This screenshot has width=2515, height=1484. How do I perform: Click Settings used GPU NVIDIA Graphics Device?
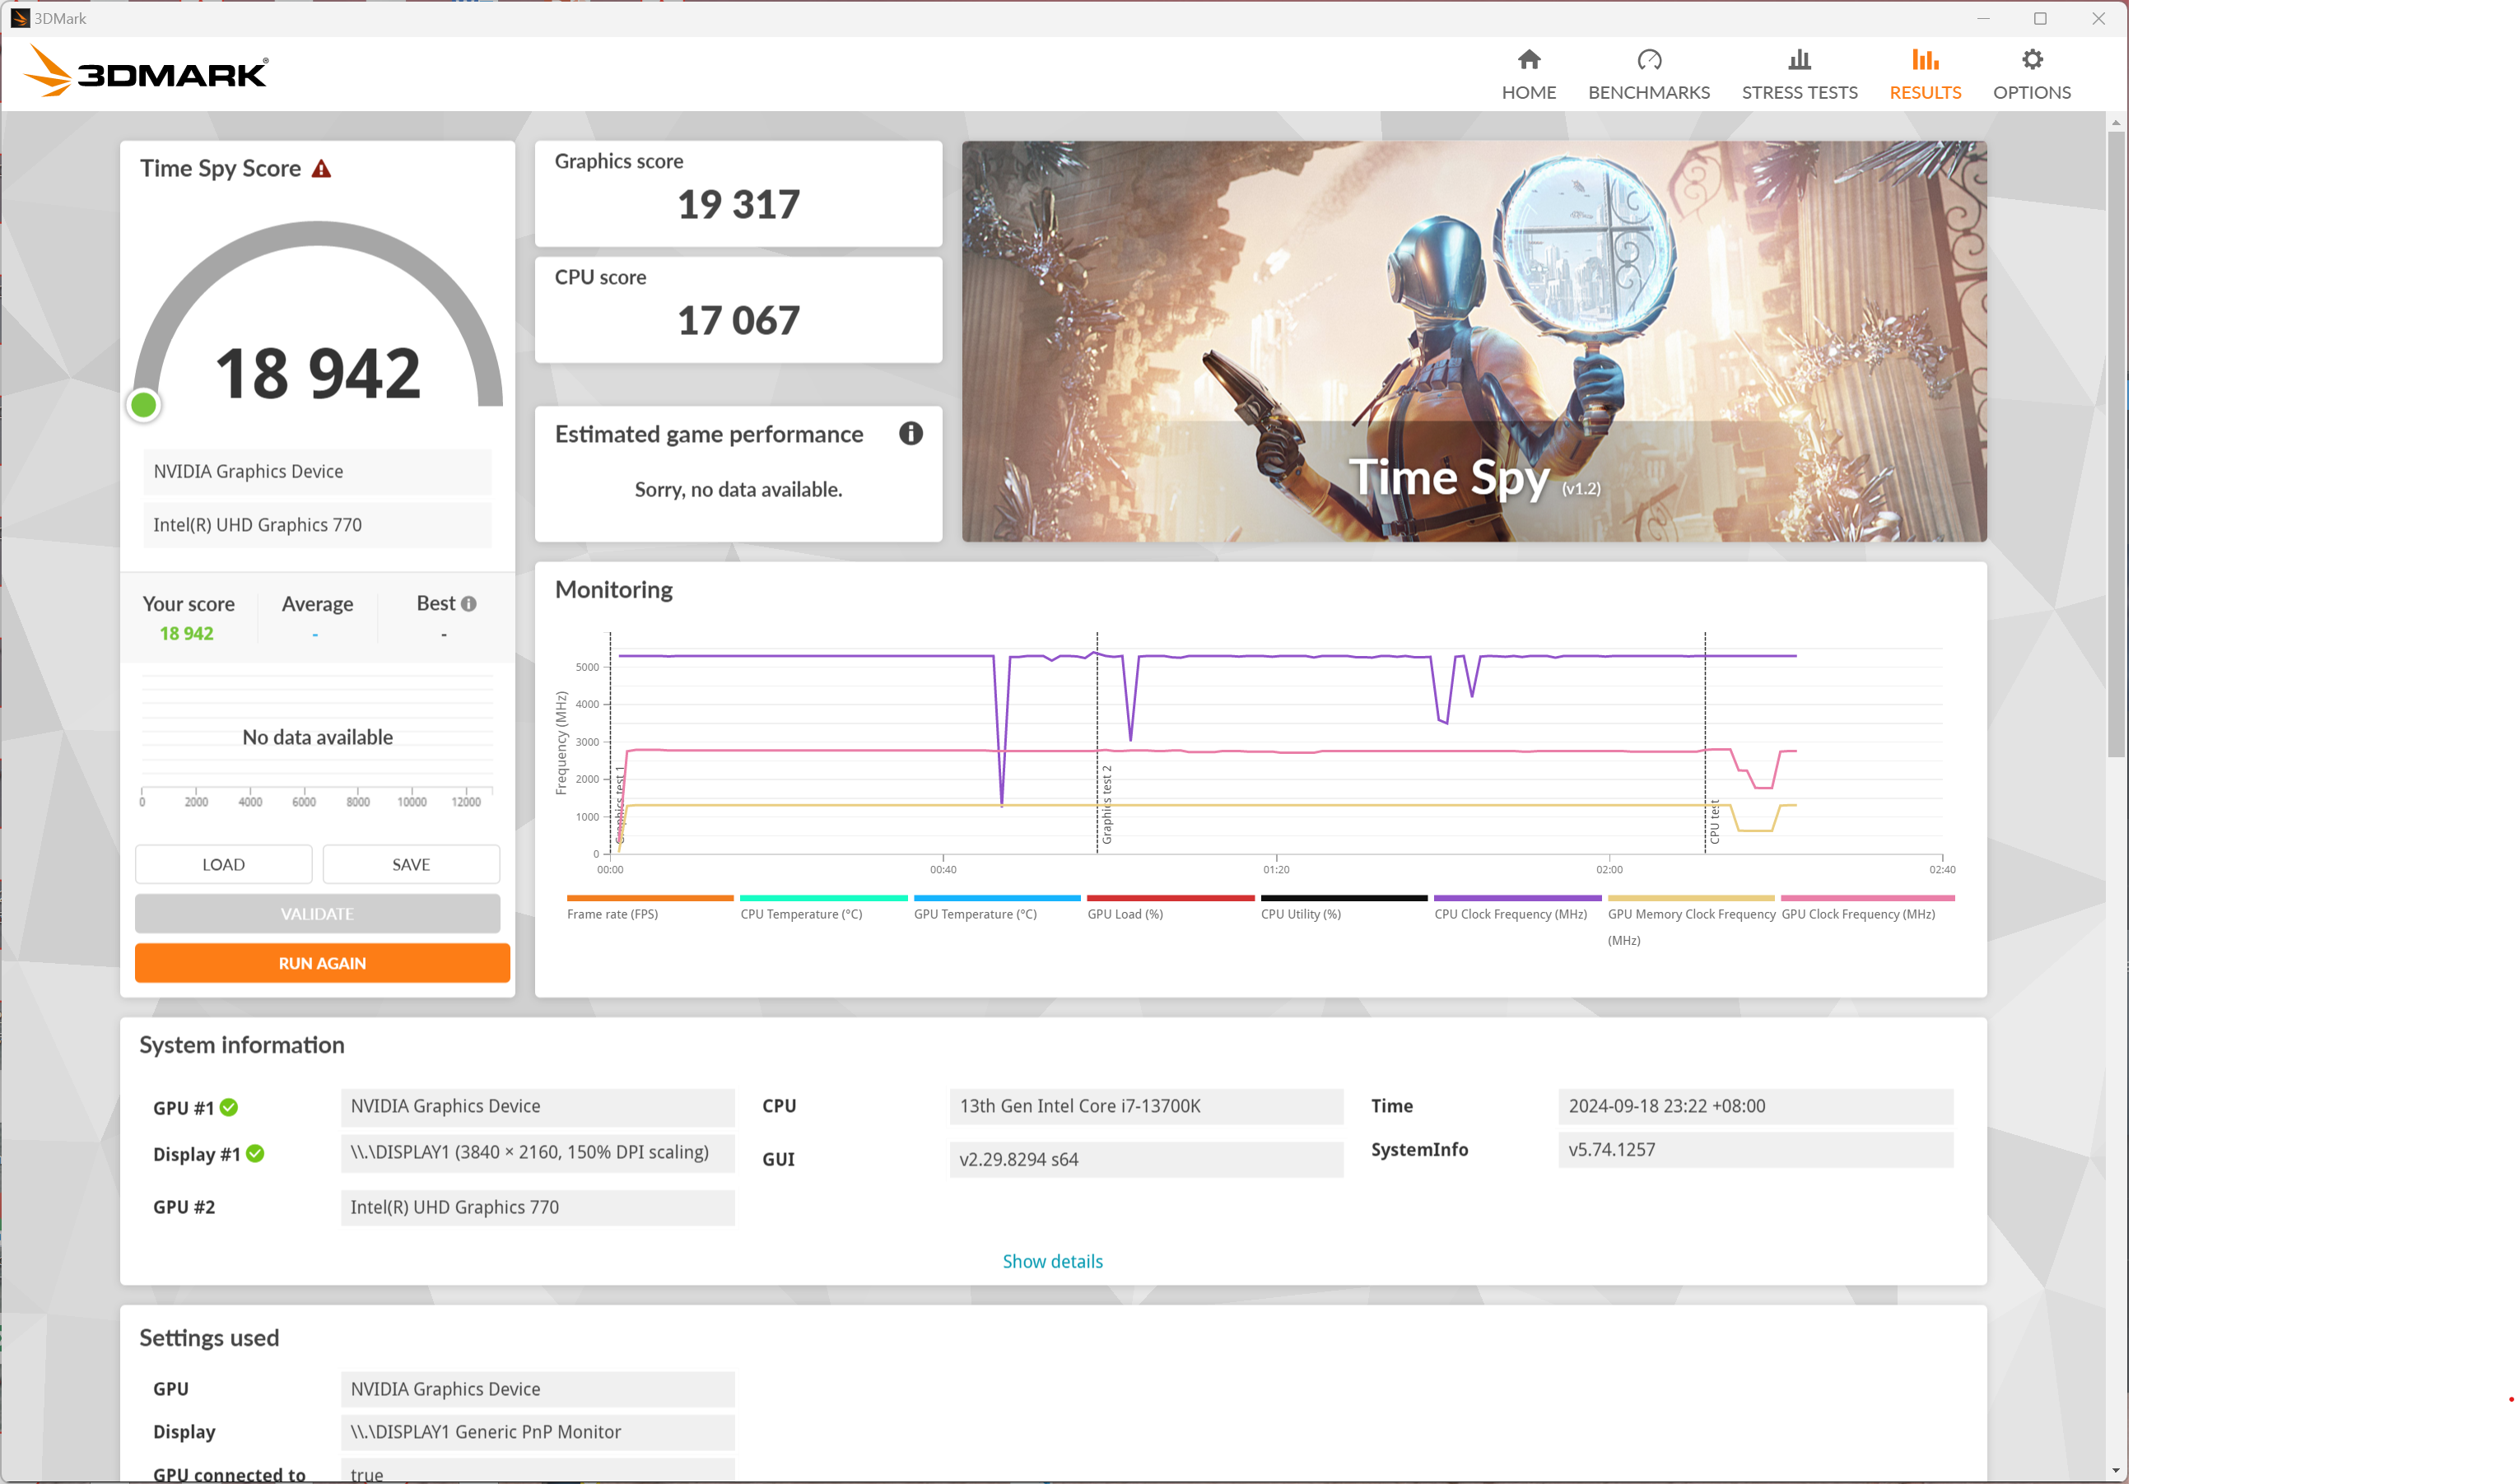coord(537,1390)
